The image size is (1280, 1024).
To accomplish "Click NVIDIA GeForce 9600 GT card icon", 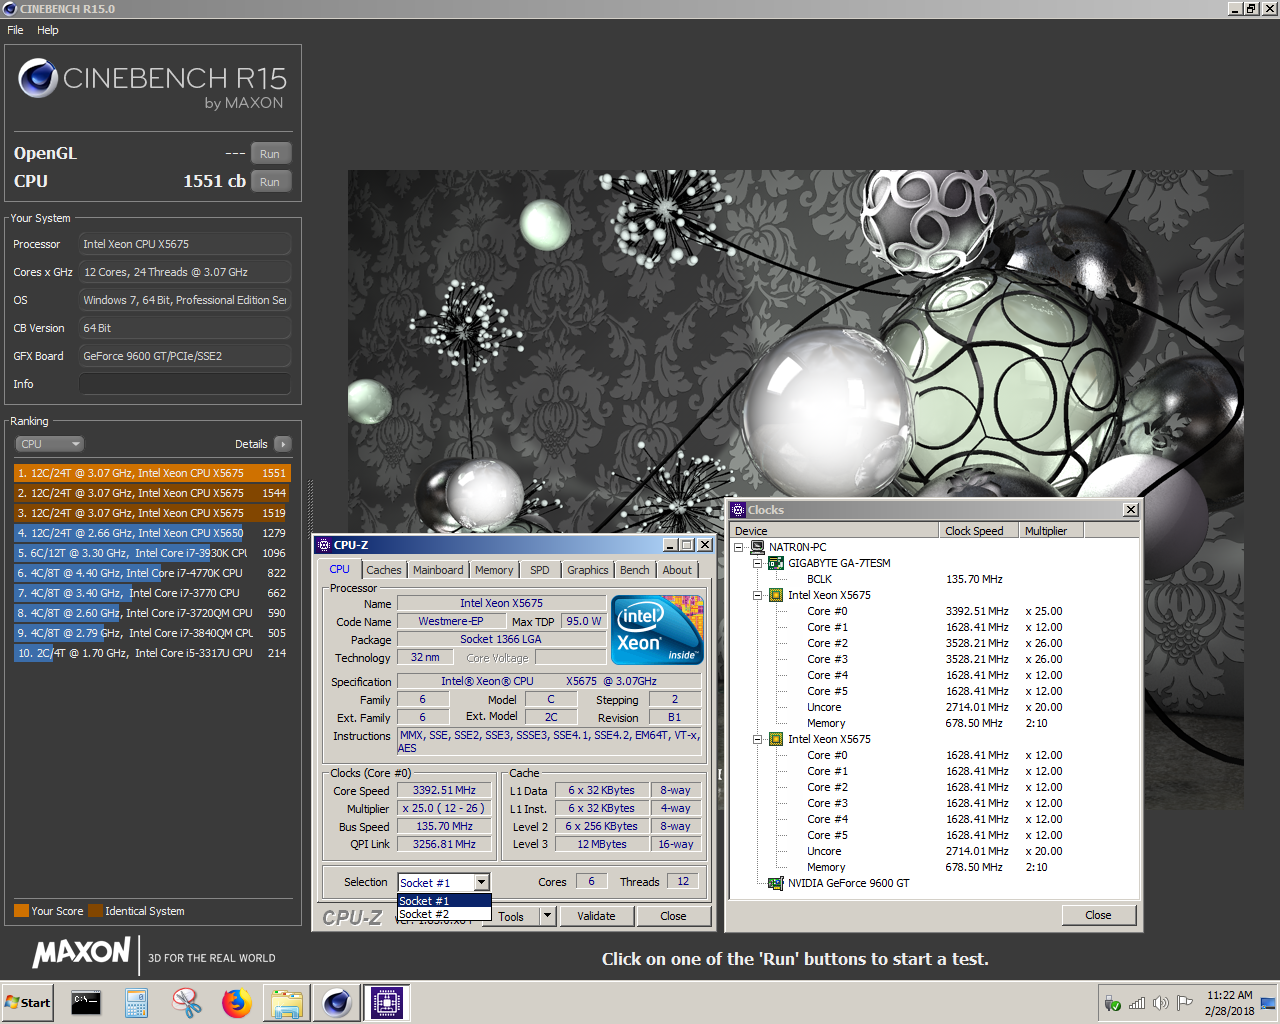I will (776, 883).
